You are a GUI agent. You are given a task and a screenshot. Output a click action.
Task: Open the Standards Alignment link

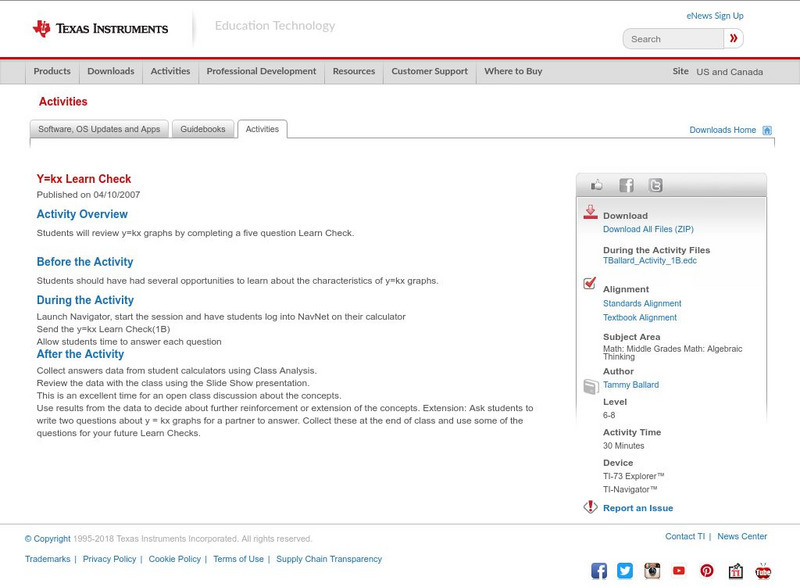pyautogui.click(x=641, y=303)
